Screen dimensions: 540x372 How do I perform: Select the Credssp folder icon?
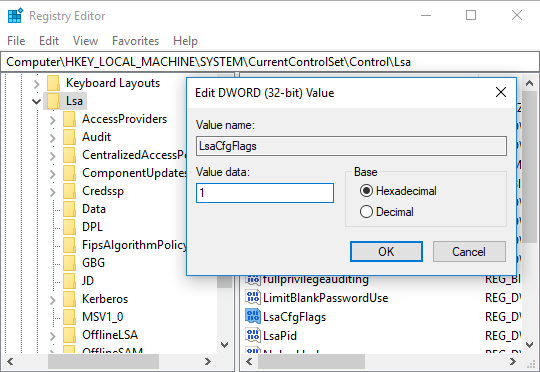click(70, 191)
